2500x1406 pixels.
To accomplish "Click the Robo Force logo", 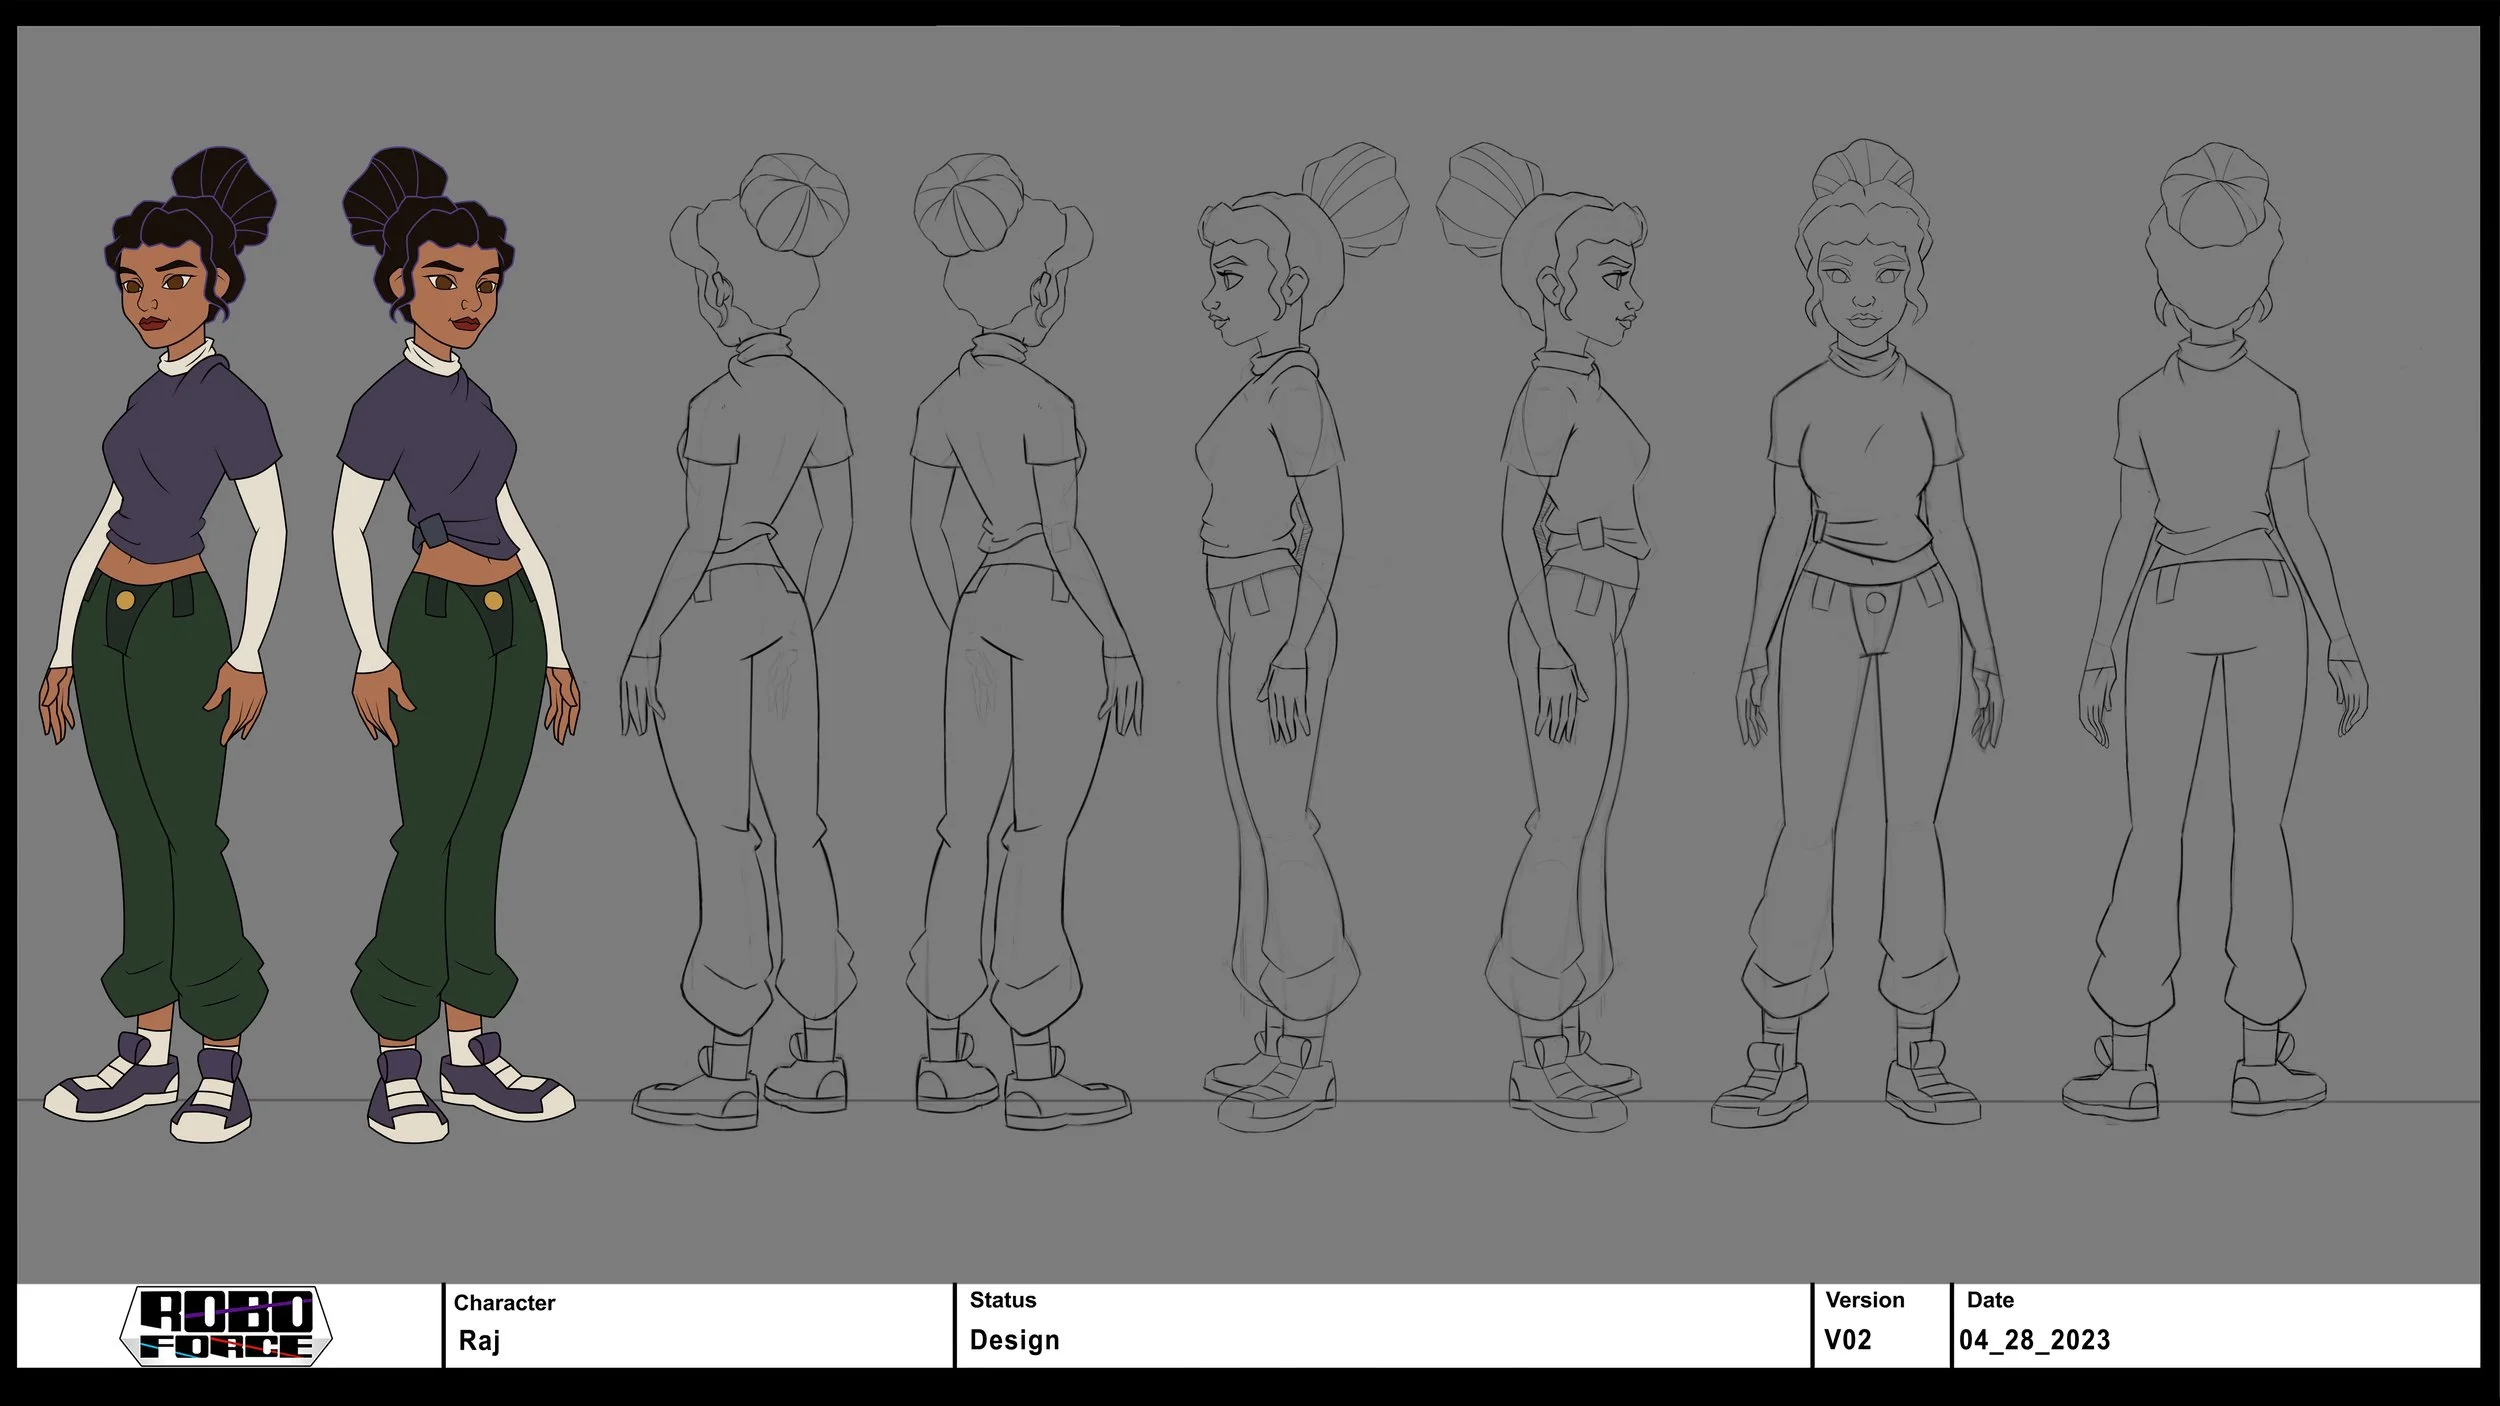I will pos(226,1326).
